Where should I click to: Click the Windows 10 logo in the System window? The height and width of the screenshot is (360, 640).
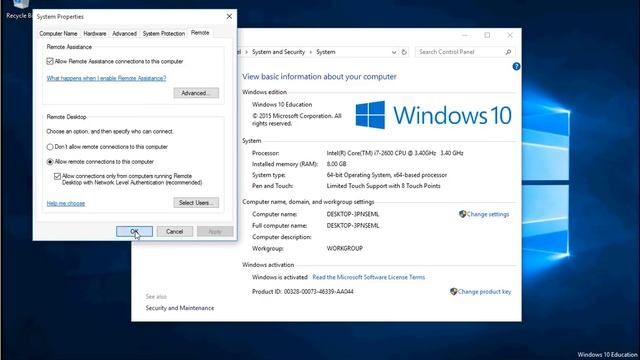433,115
